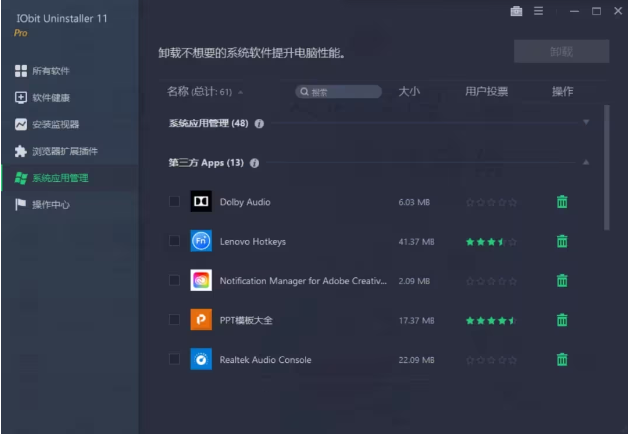Image resolution: width=628 pixels, height=434 pixels.
Task: Click the 所有软件 grid icon
Action: (x=21, y=71)
